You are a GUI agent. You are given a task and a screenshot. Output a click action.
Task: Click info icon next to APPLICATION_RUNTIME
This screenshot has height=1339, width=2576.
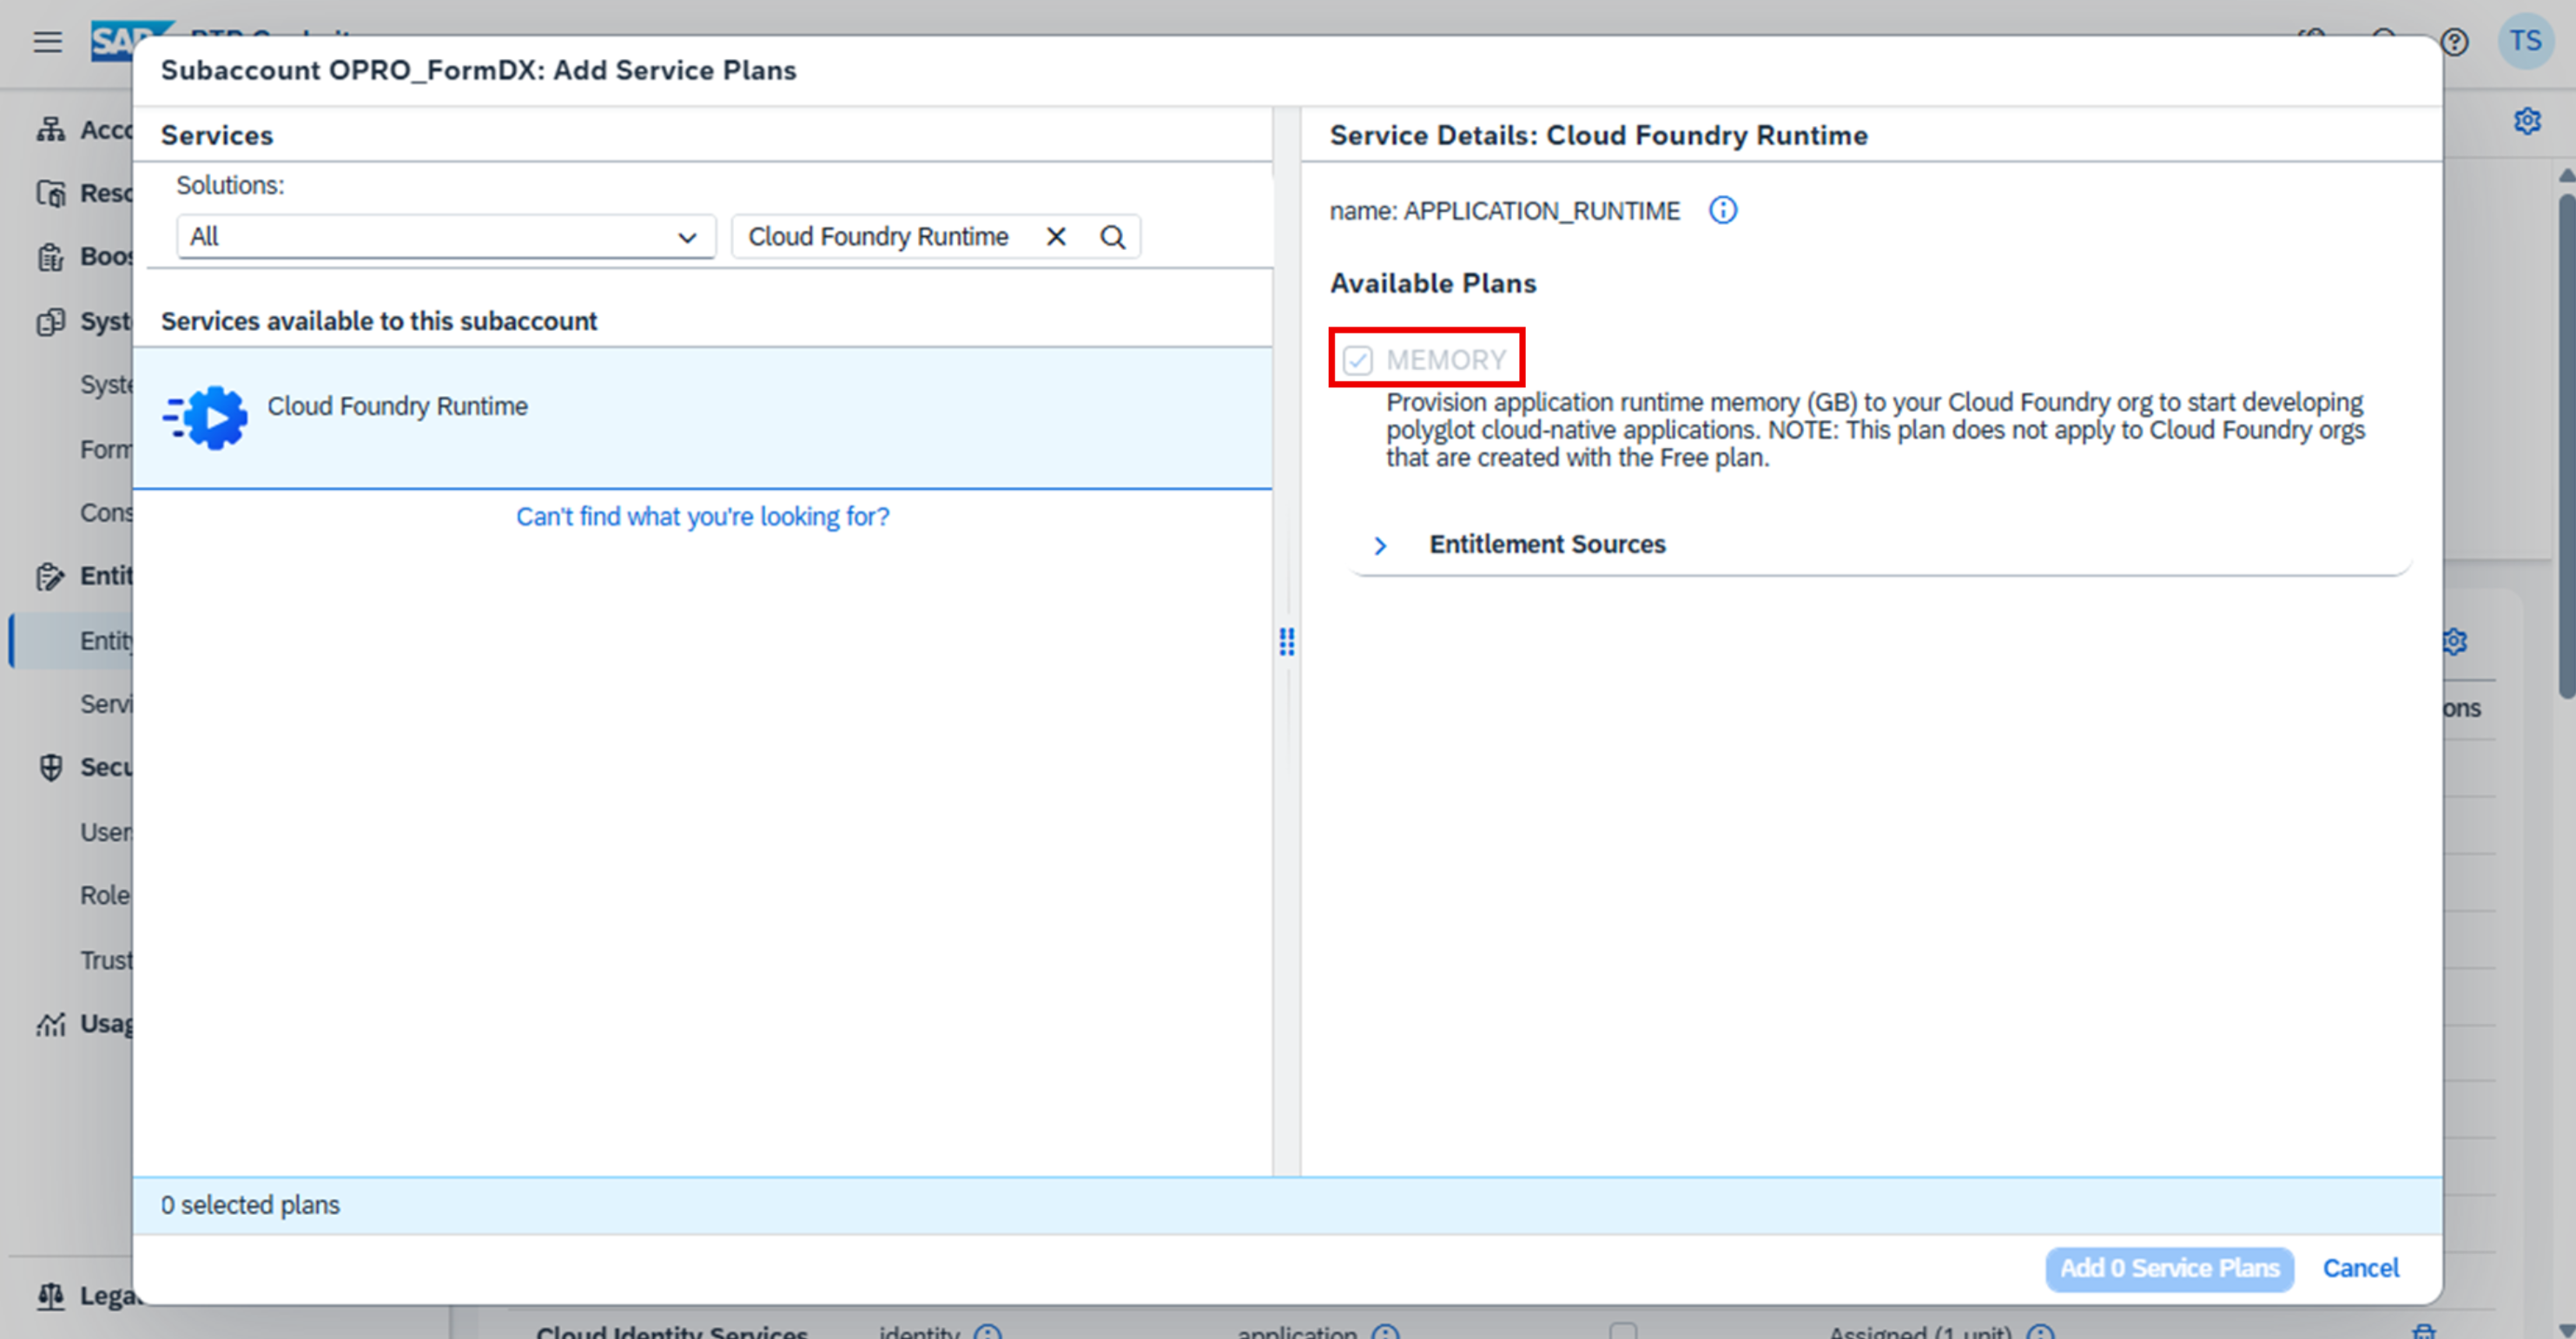click(1722, 211)
